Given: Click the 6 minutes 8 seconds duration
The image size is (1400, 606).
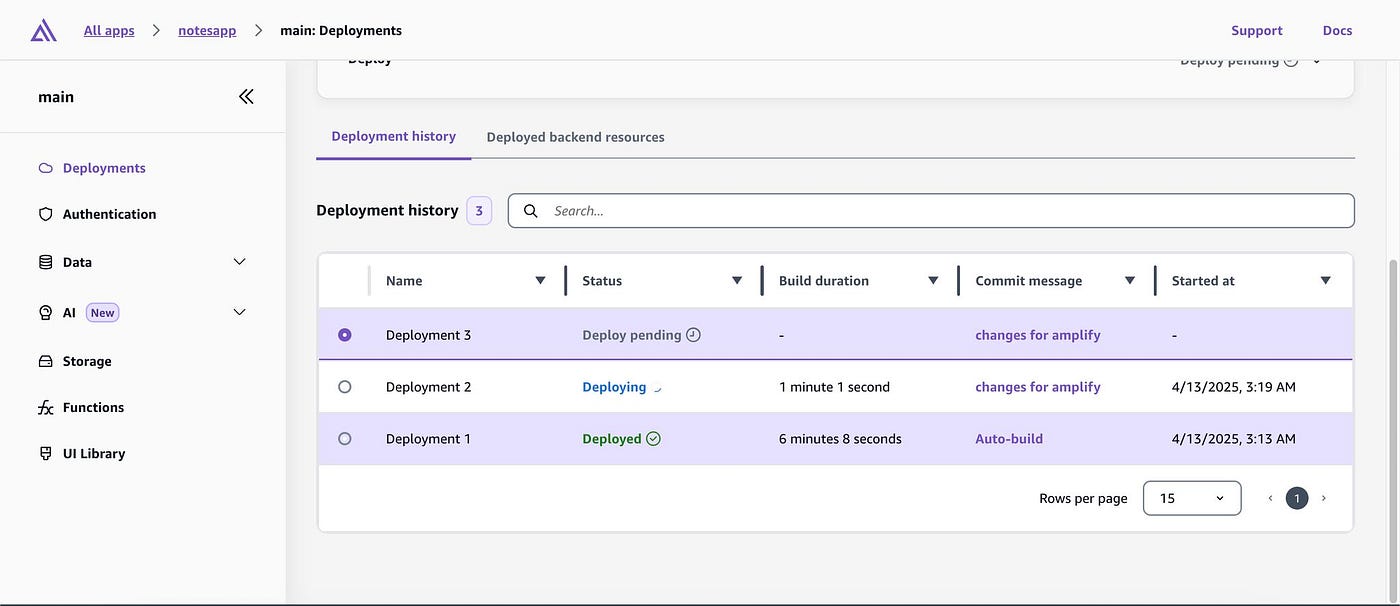Looking at the screenshot, I should (x=840, y=439).
